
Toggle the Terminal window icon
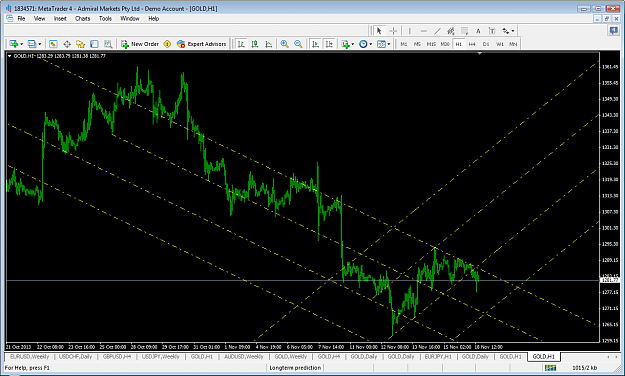pyautogui.click(x=94, y=44)
